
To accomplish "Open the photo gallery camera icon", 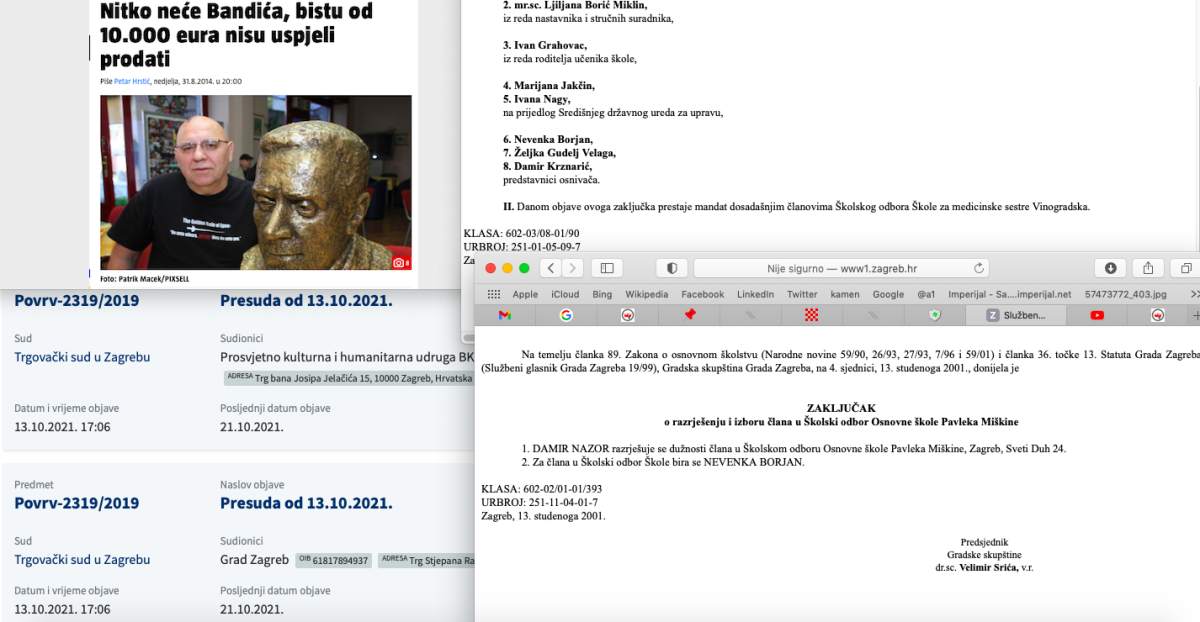I will [399, 261].
